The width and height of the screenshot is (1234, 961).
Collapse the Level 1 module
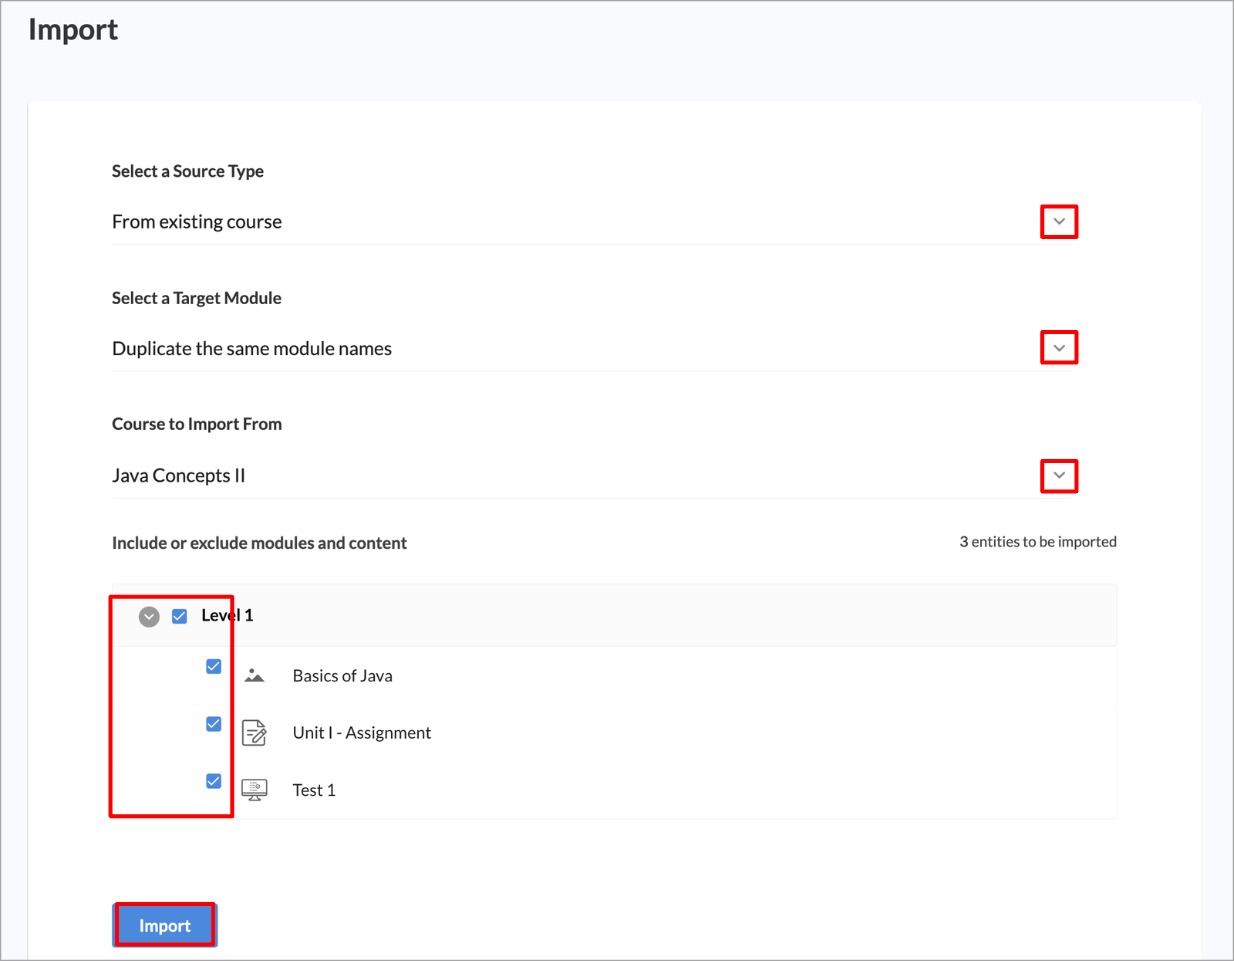pyautogui.click(x=149, y=616)
